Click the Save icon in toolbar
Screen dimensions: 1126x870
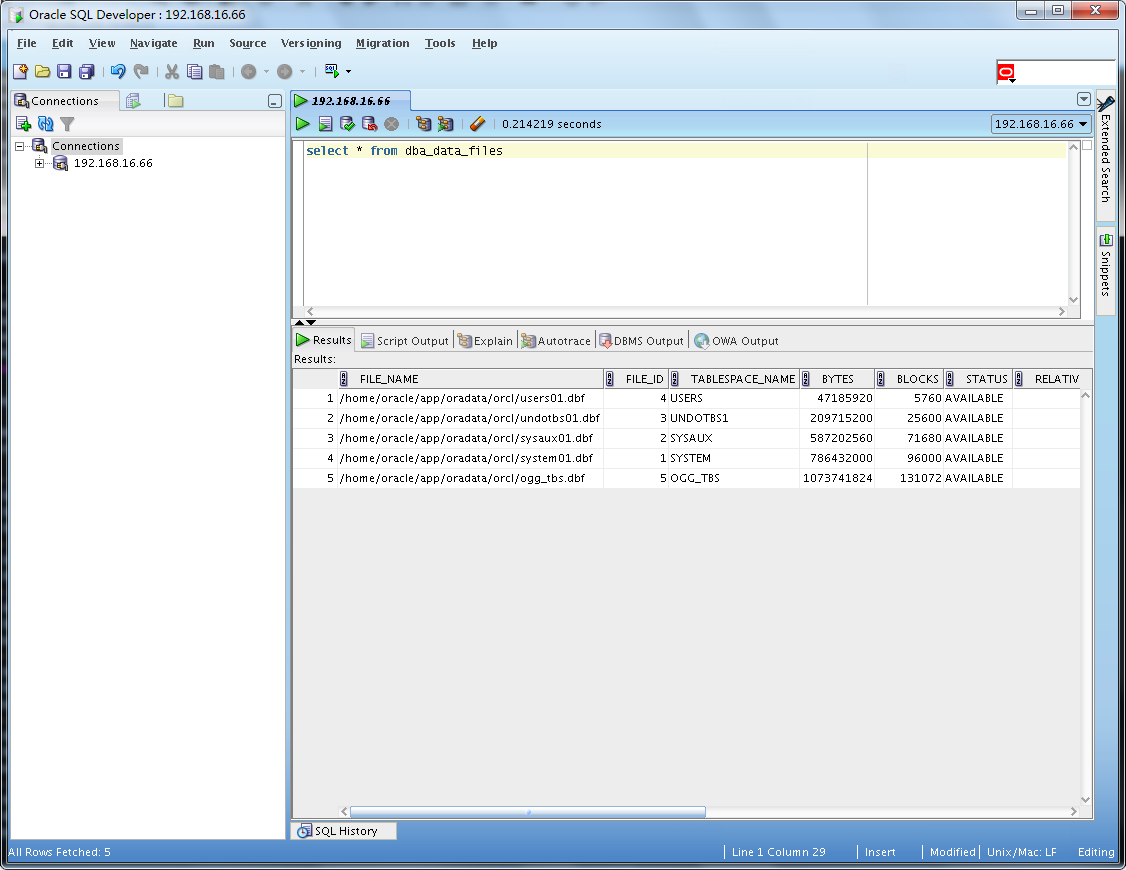tap(64, 71)
